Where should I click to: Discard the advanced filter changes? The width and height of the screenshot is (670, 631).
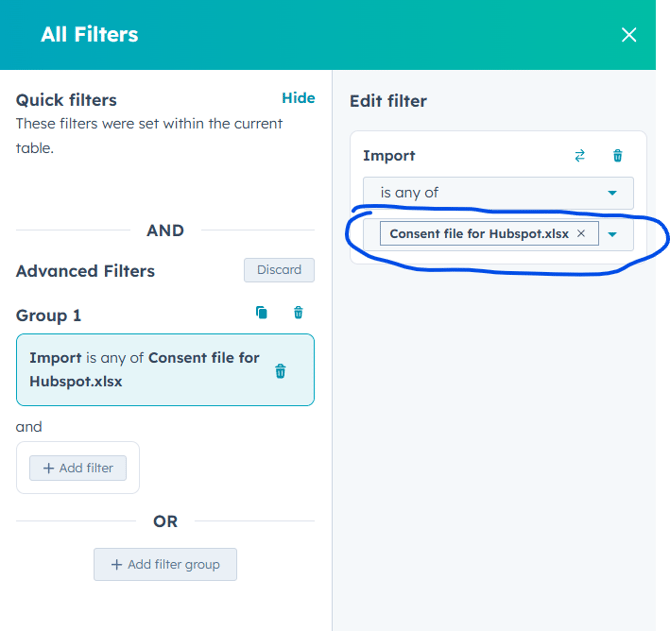click(x=279, y=270)
